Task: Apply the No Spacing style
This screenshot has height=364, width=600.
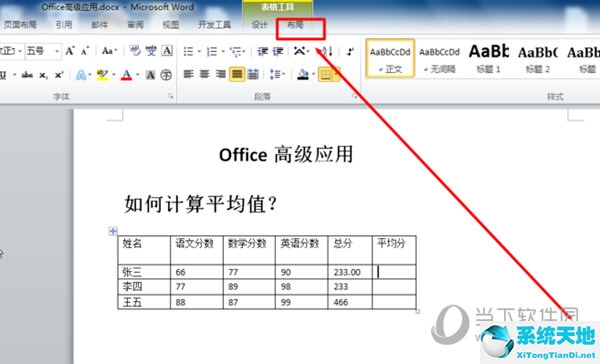Action: pyautogui.click(x=439, y=59)
